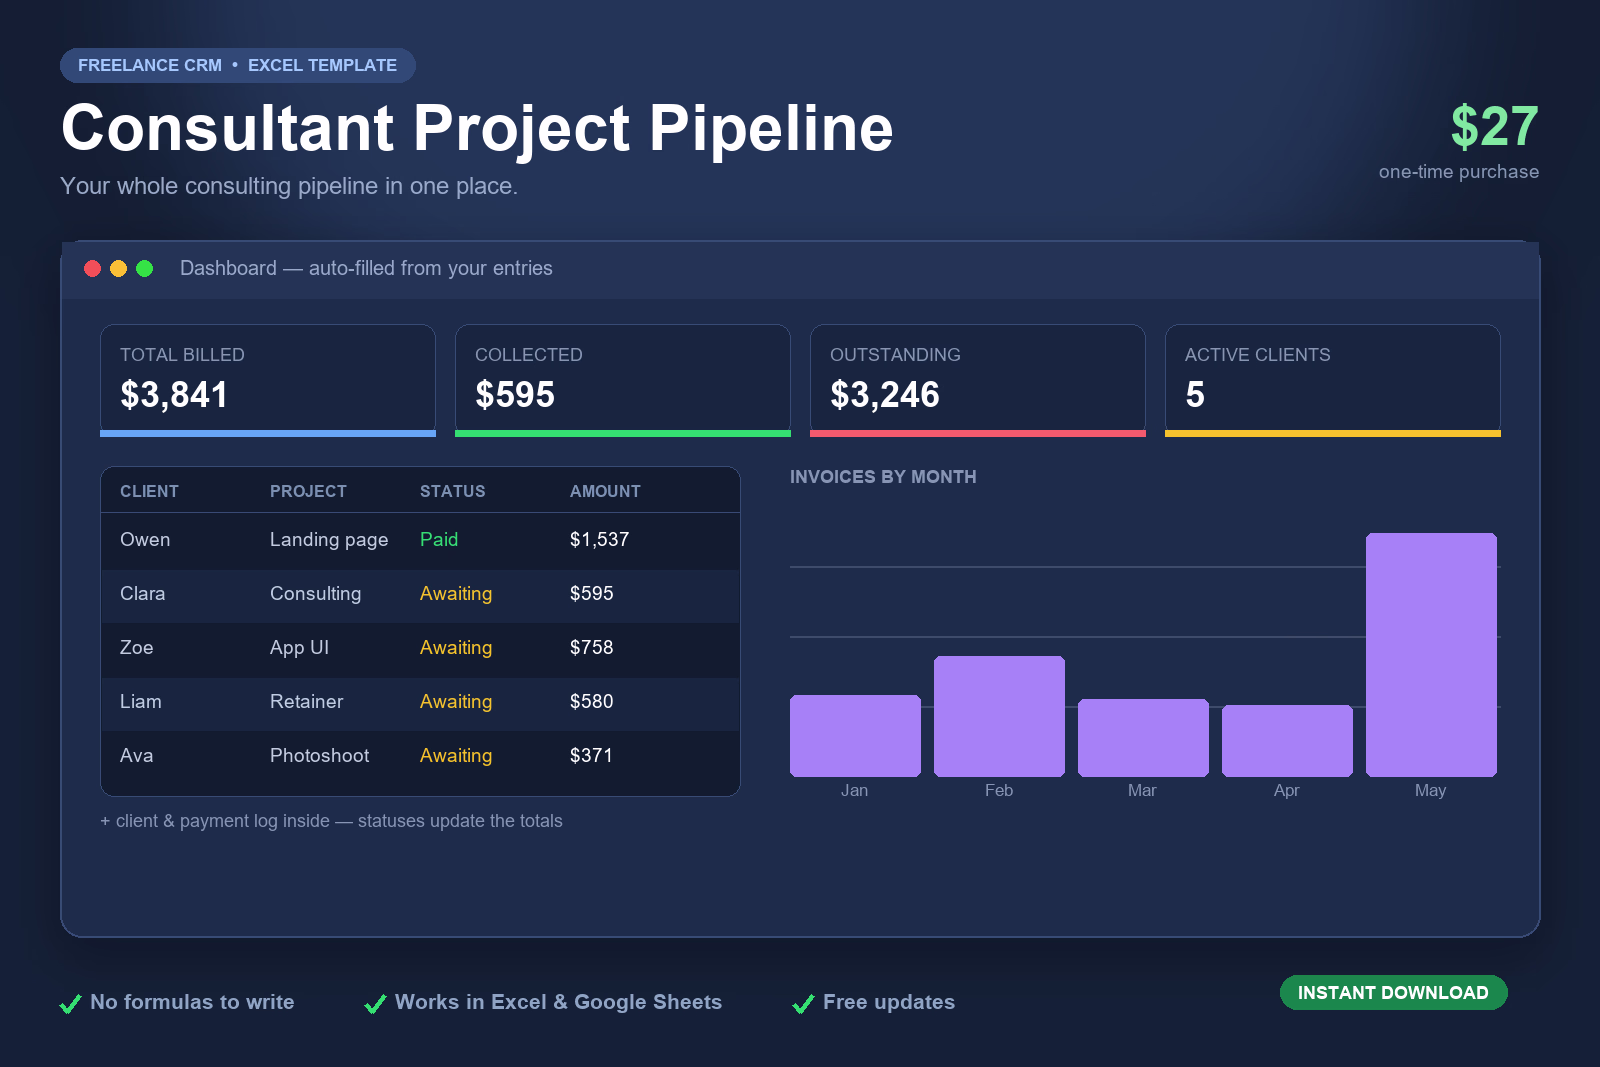
Task: Click Zoe's Awaiting status
Action: (x=456, y=648)
